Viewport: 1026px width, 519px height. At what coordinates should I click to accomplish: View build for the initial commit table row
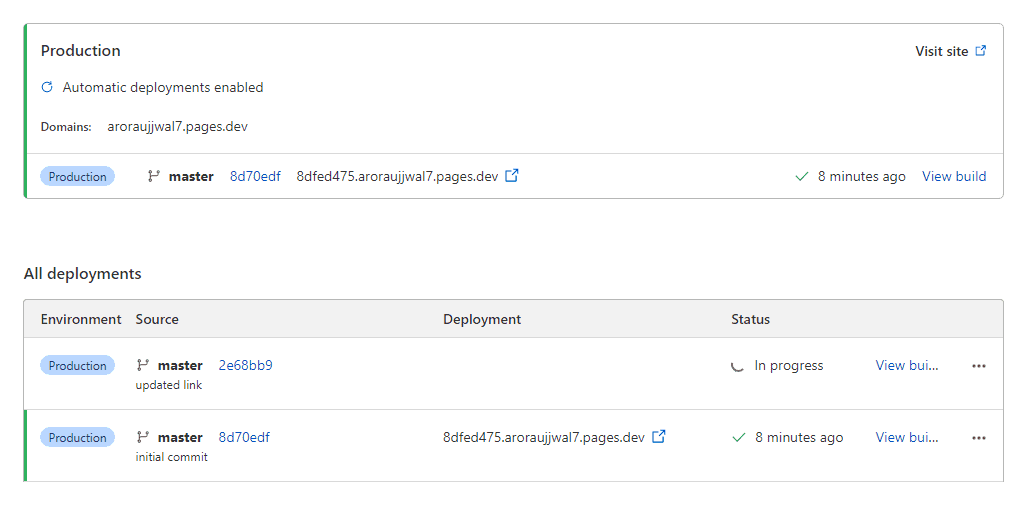coord(907,438)
